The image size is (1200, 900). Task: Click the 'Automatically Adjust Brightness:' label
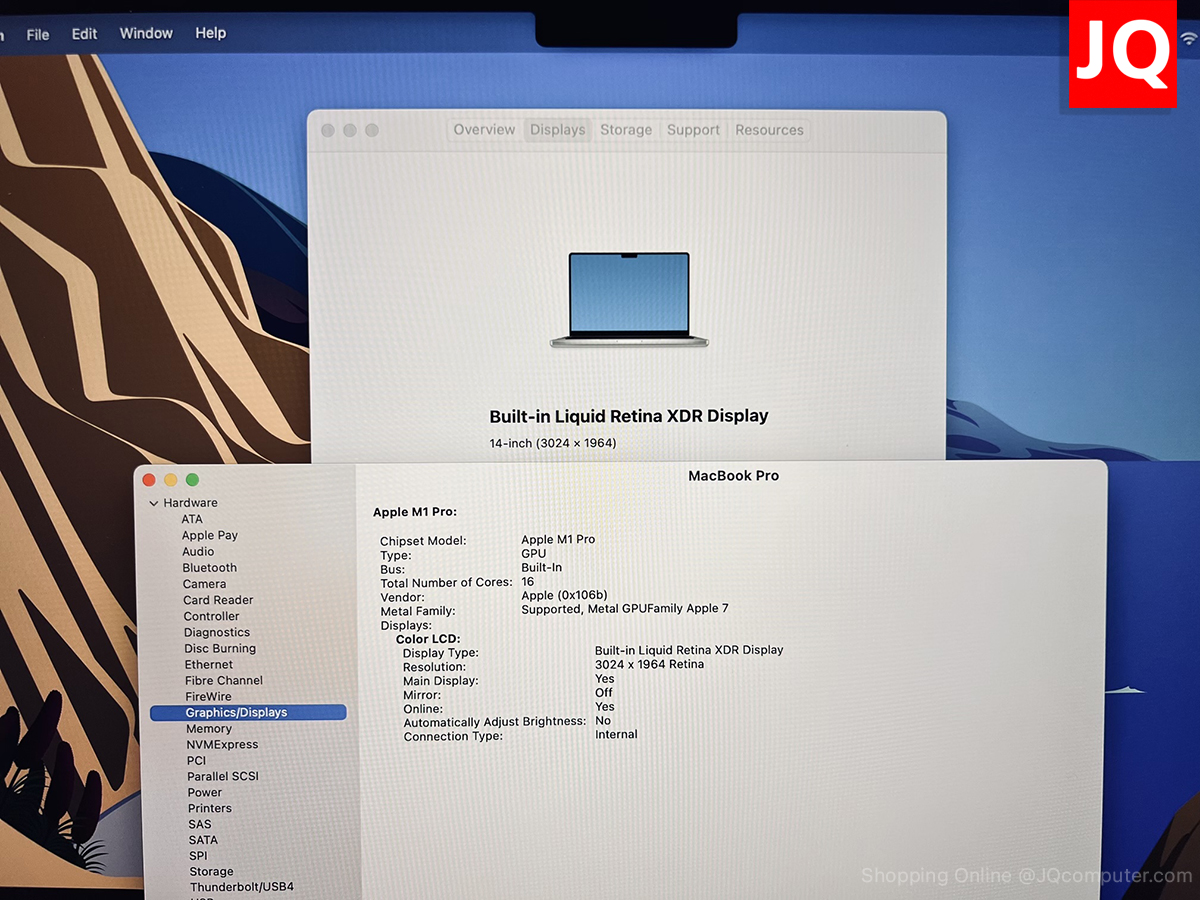495,722
